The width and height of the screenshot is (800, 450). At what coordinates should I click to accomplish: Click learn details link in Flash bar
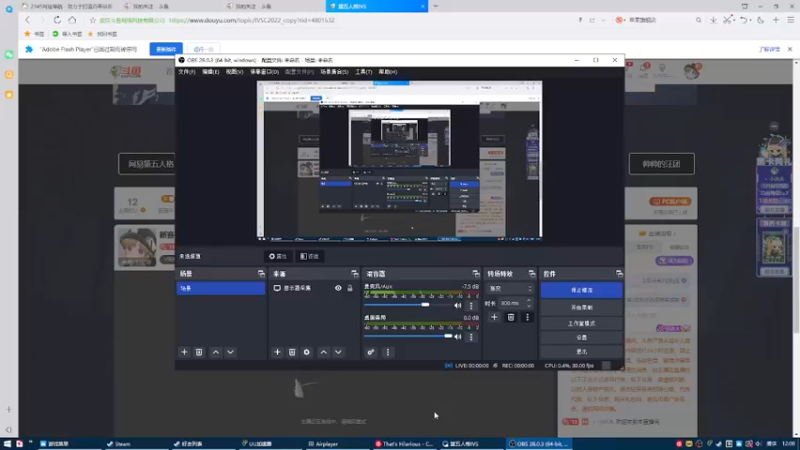click(769, 49)
